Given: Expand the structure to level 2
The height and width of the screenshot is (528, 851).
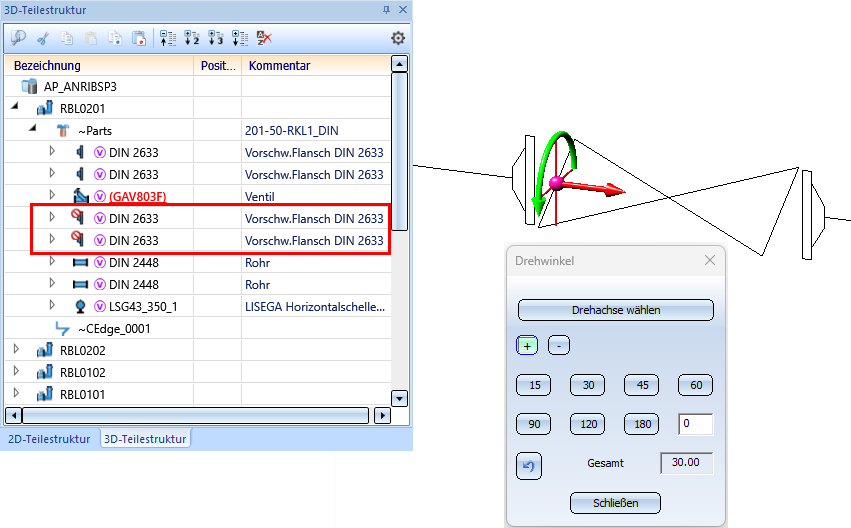Looking at the screenshot, I should [192, 38].
